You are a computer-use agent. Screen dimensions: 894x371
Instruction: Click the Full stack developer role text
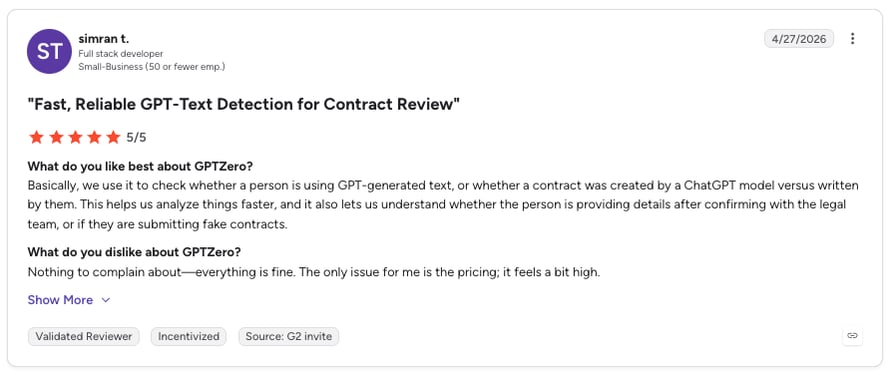(x=121, y=54)
